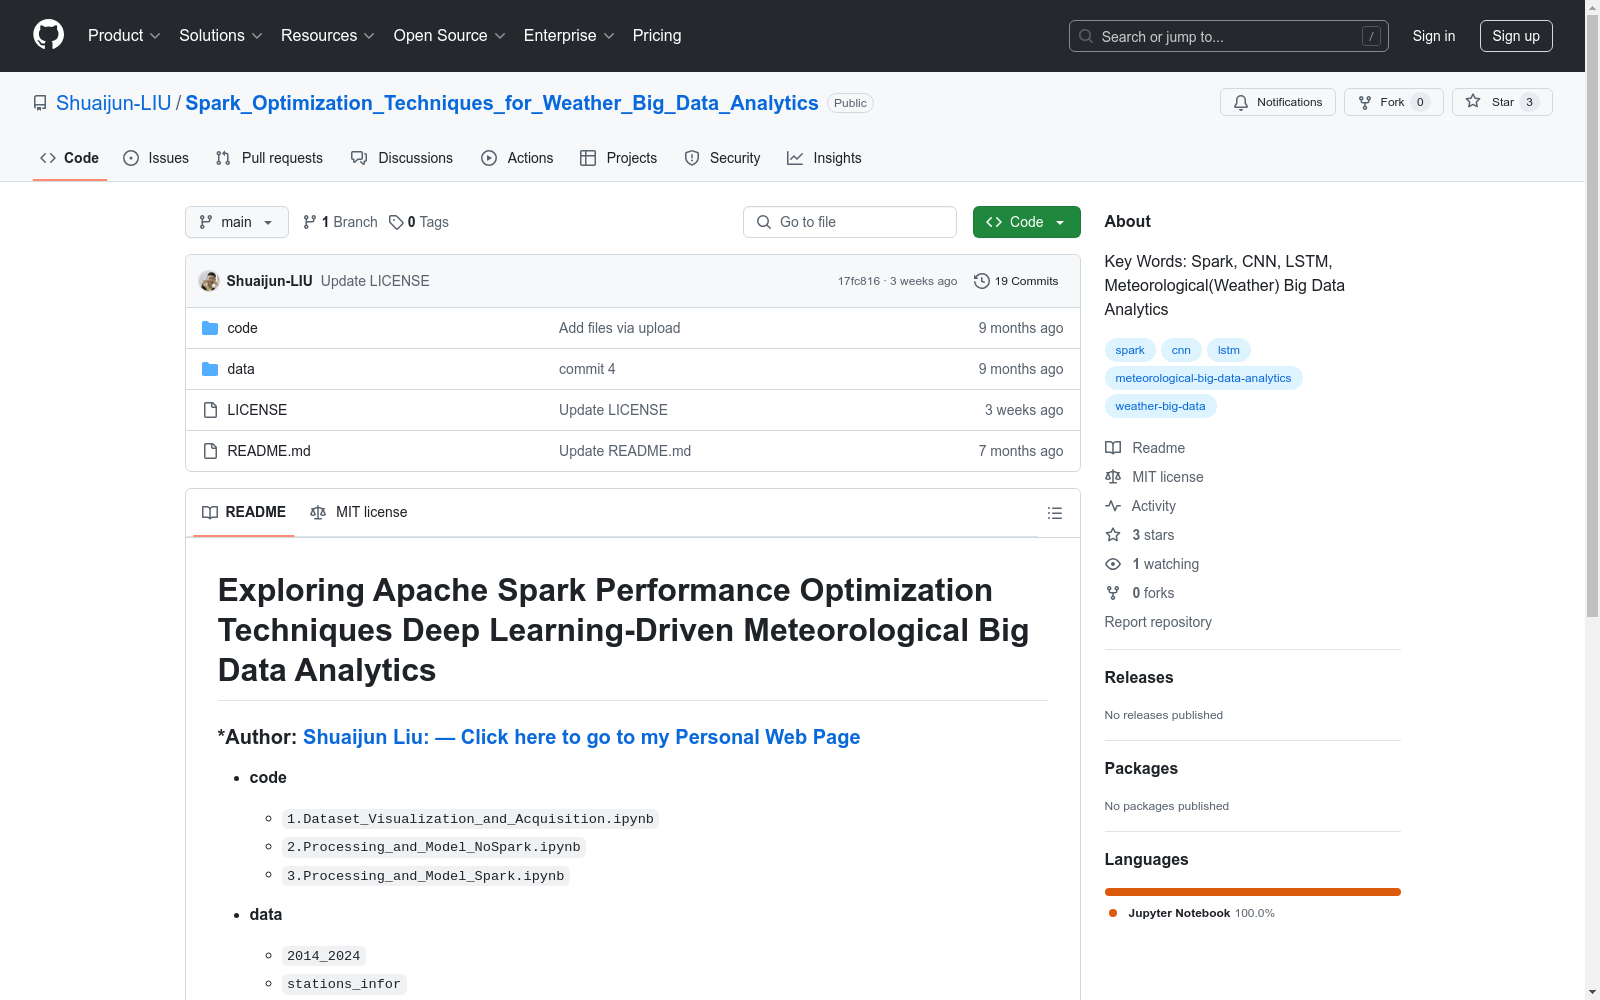Click the spark topic tag
Image resolution: width=1600 pixels, height=1000 pixels.
[1130, 350]
